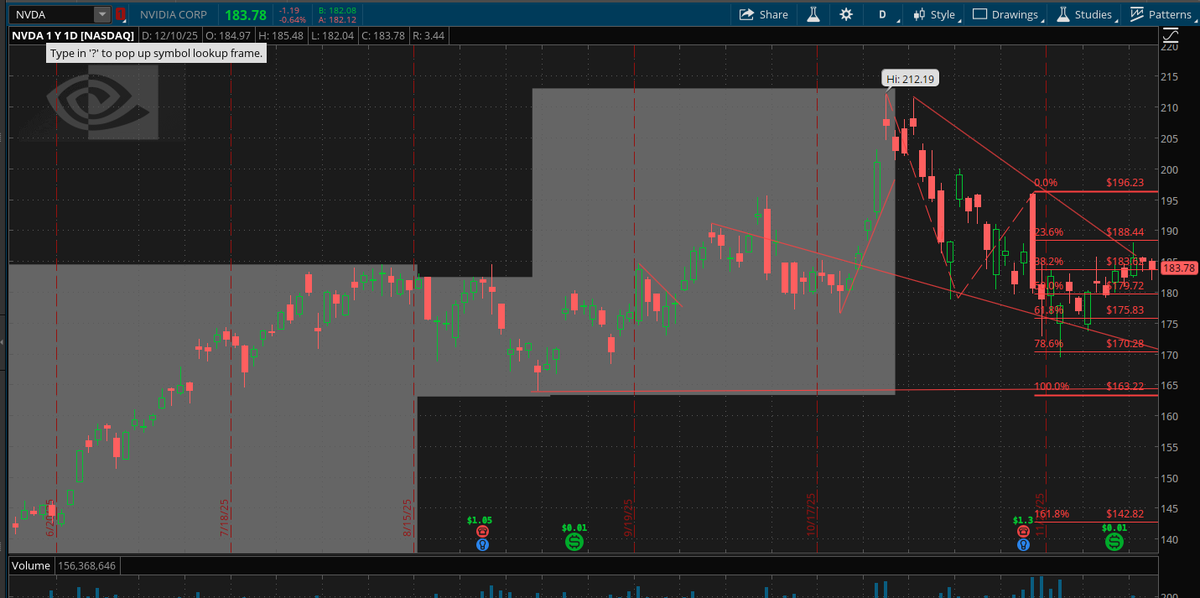
Task: Click the blue conference call icon under $1.3
Action: coord(1023,545)
